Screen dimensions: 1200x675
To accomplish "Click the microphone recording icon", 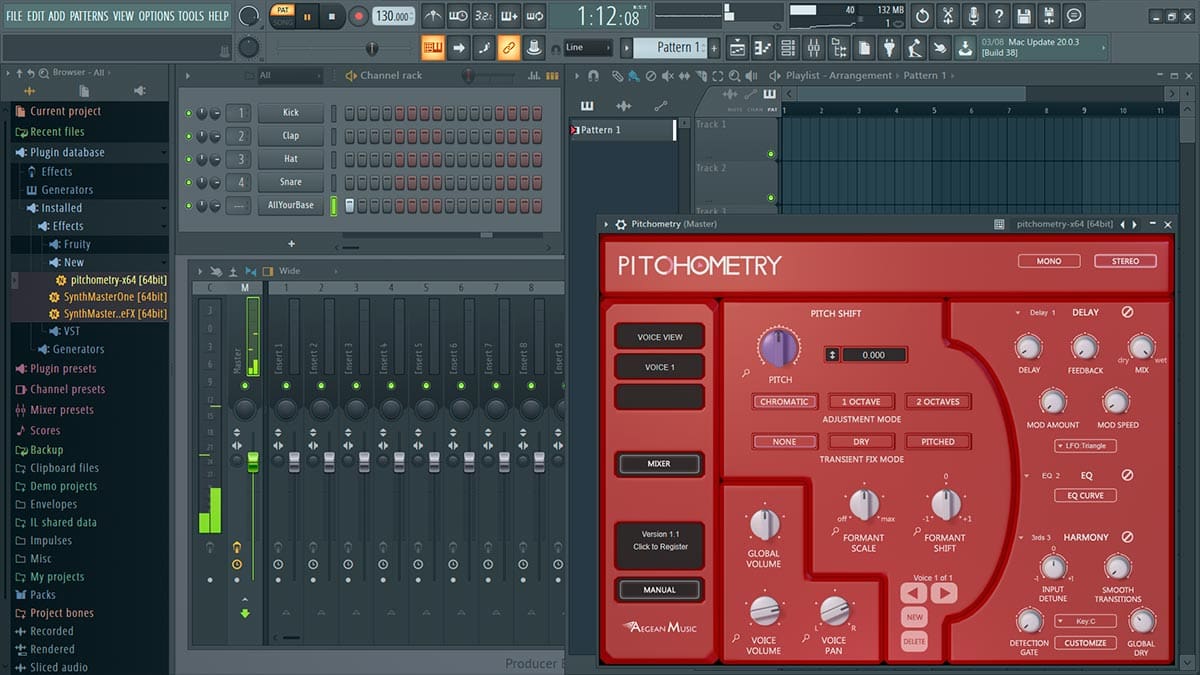I will click(x=973, y=16).
